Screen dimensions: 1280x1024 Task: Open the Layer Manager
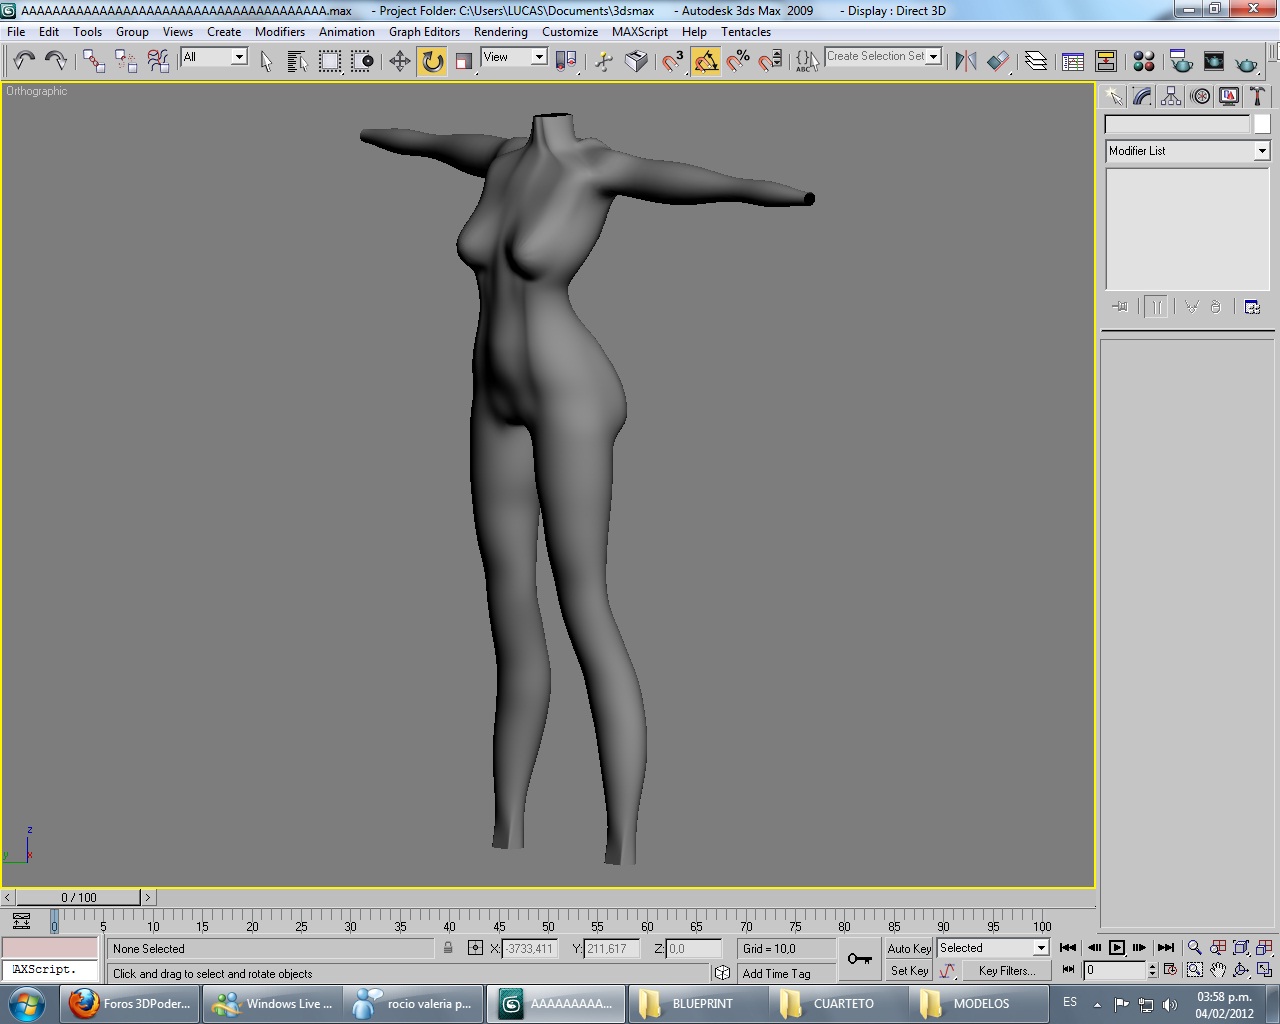coord(1036,62)
